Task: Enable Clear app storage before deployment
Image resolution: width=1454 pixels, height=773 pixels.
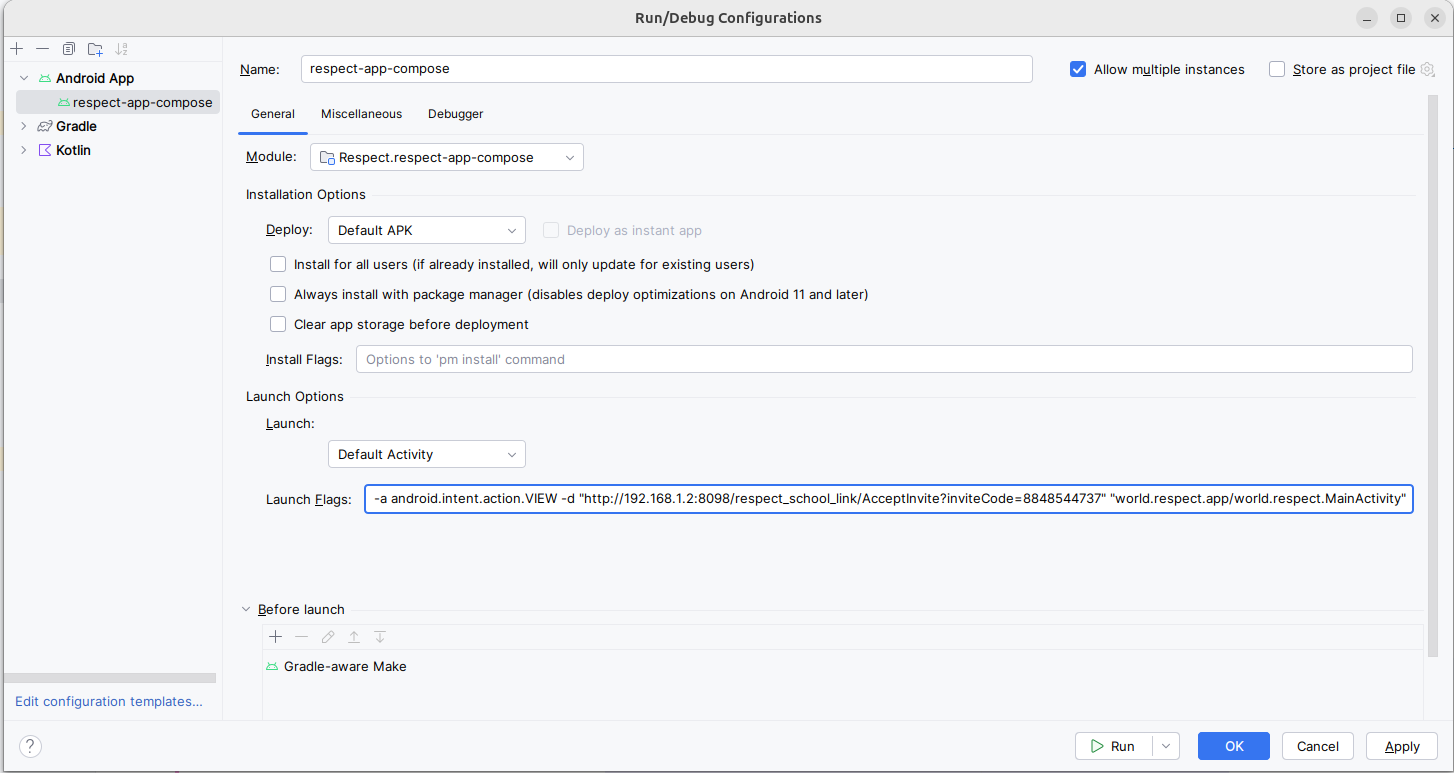Action: point(278,324)
